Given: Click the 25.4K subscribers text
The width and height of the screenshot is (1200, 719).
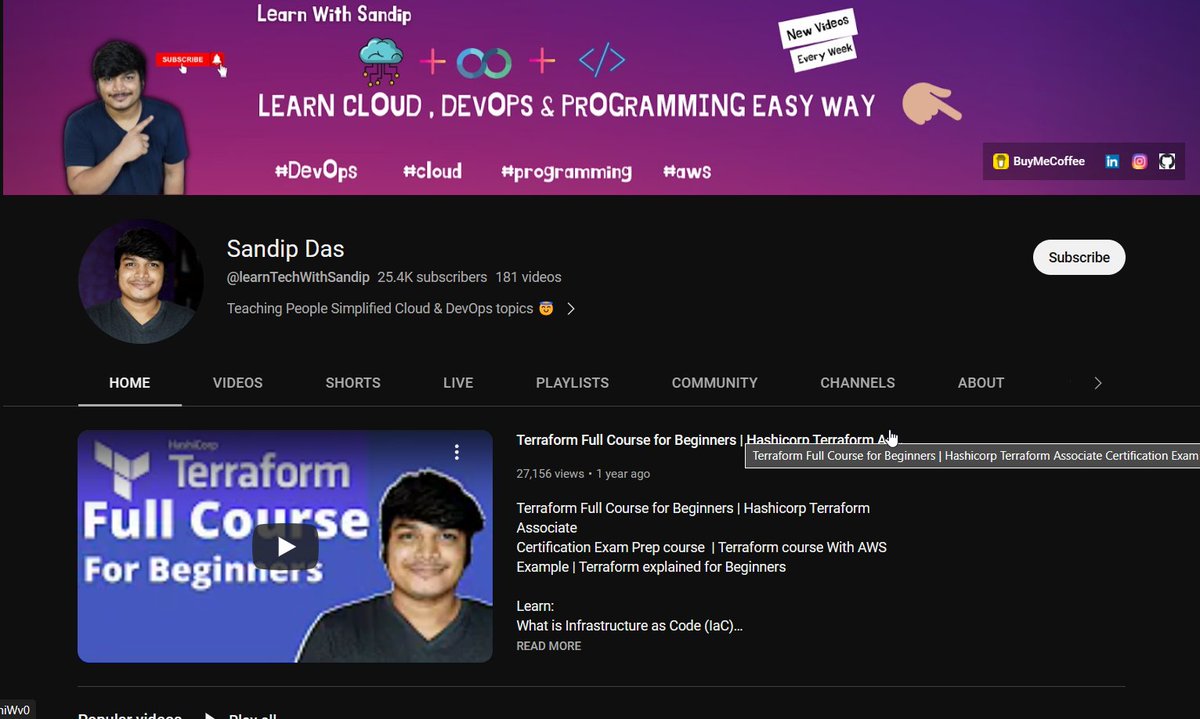Looking at the screenshot, I should pyautogui.click(x=432, y=277).
